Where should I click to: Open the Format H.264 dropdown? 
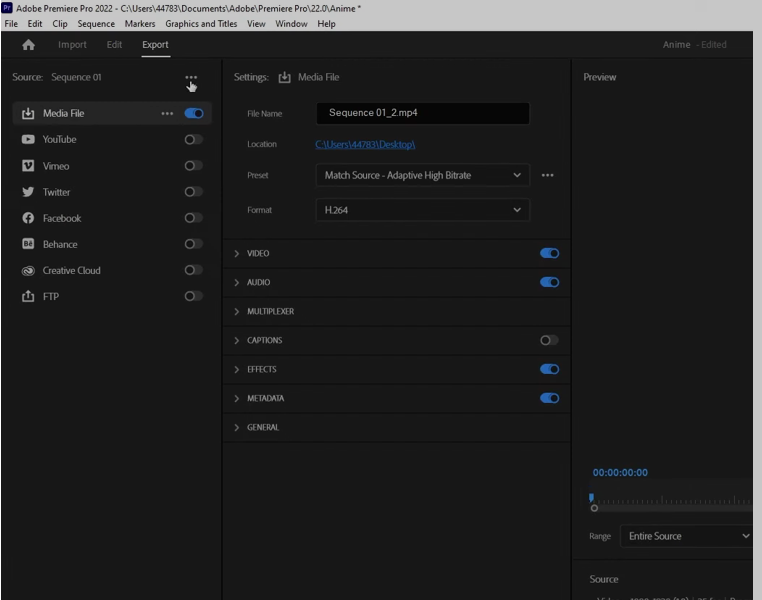click(422, 210)
